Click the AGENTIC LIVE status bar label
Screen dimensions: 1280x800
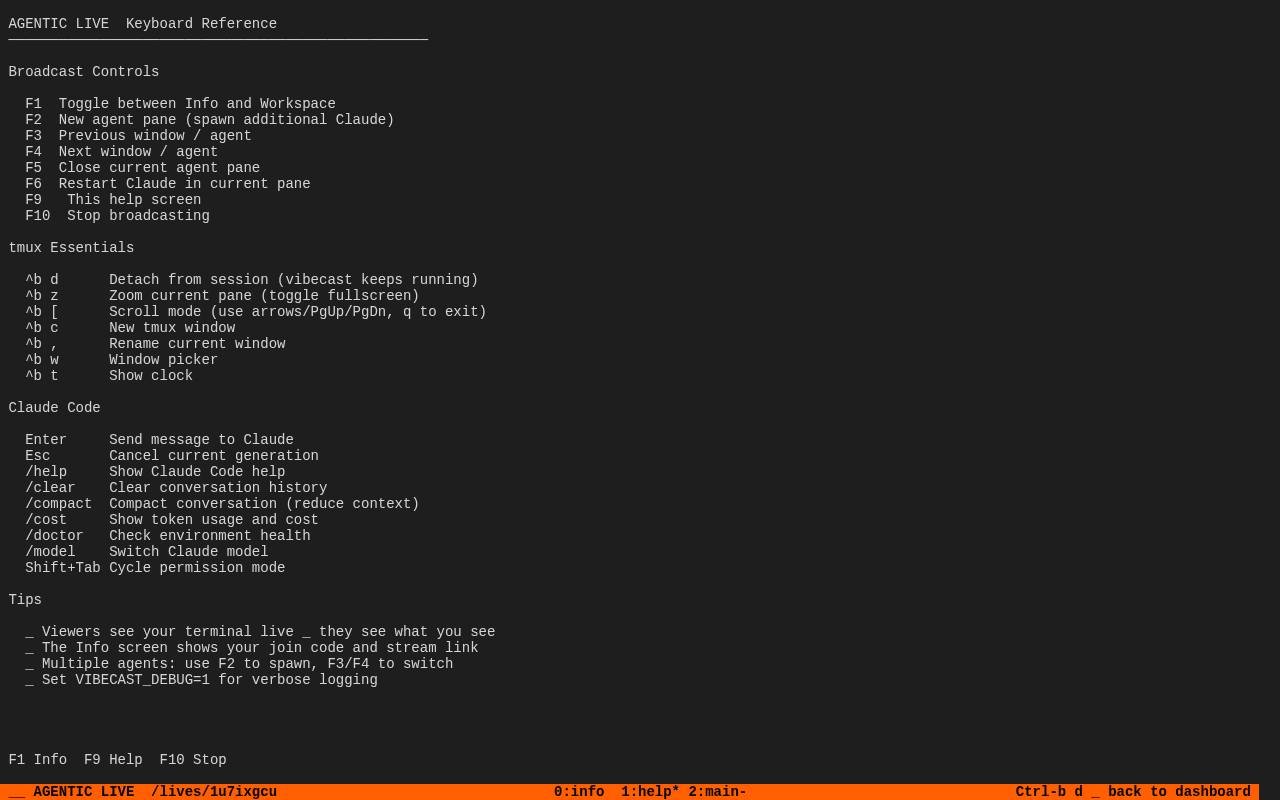tap(84, 792)
